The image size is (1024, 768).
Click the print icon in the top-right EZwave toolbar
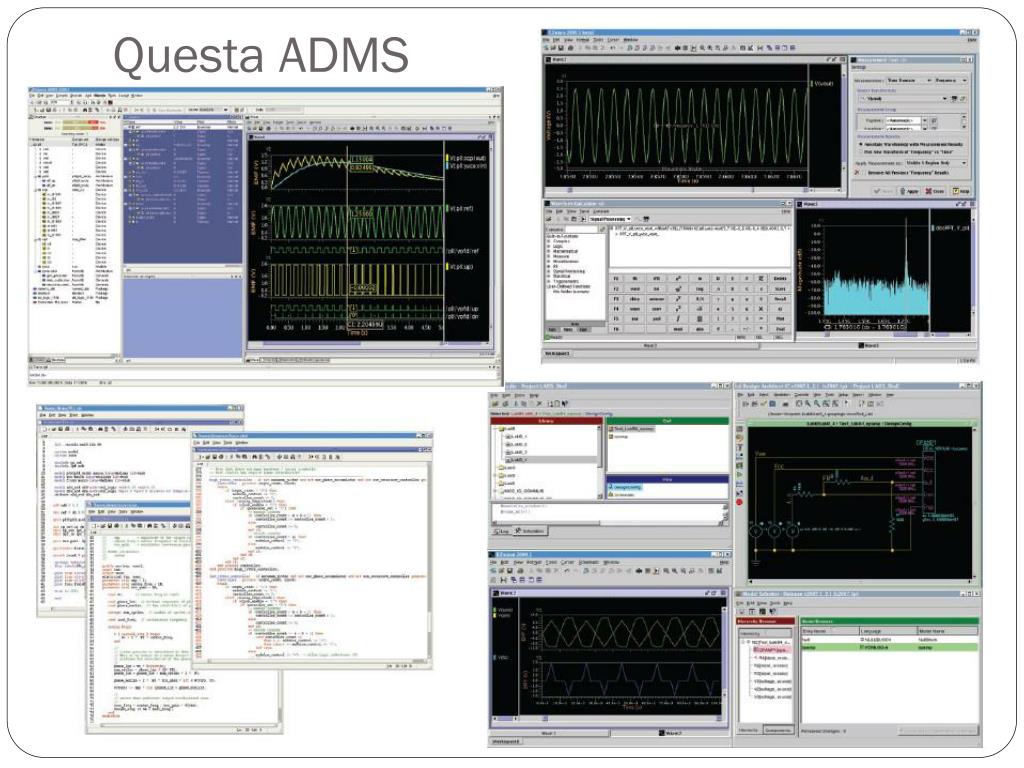click(x=570, y=48)
